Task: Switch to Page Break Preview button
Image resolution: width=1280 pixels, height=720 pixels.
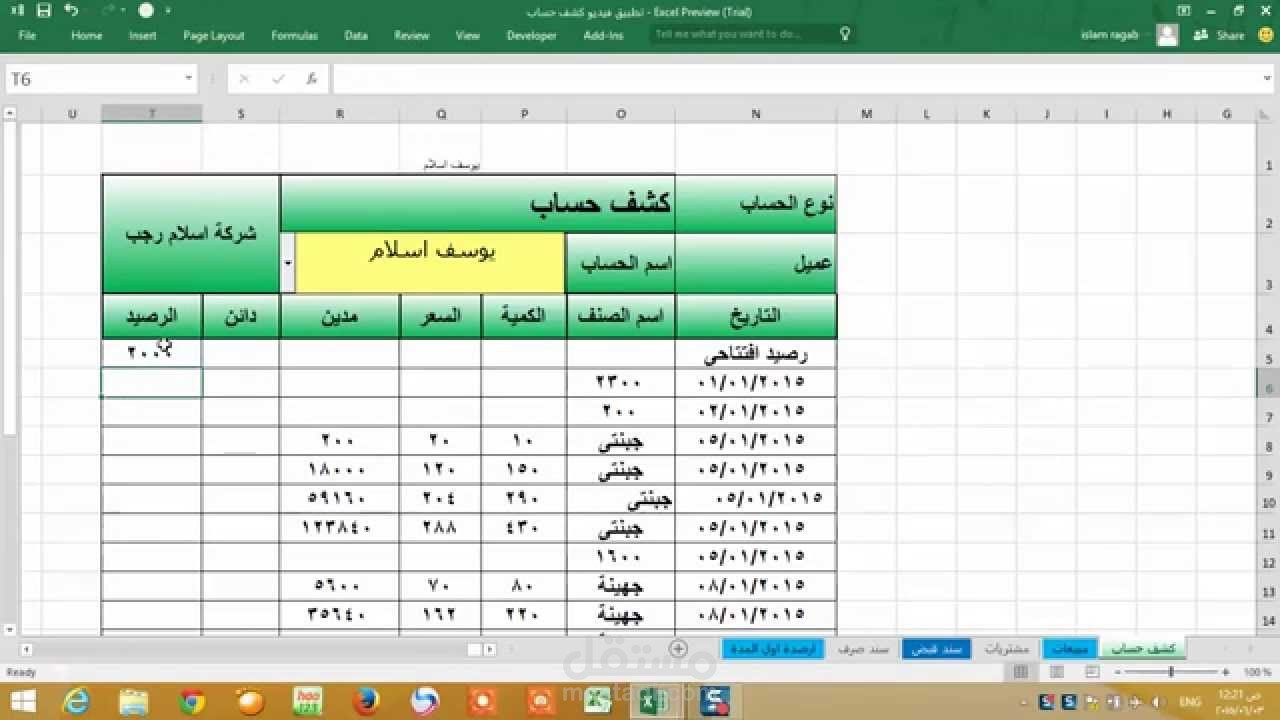Action: [x=1092, y=673]
